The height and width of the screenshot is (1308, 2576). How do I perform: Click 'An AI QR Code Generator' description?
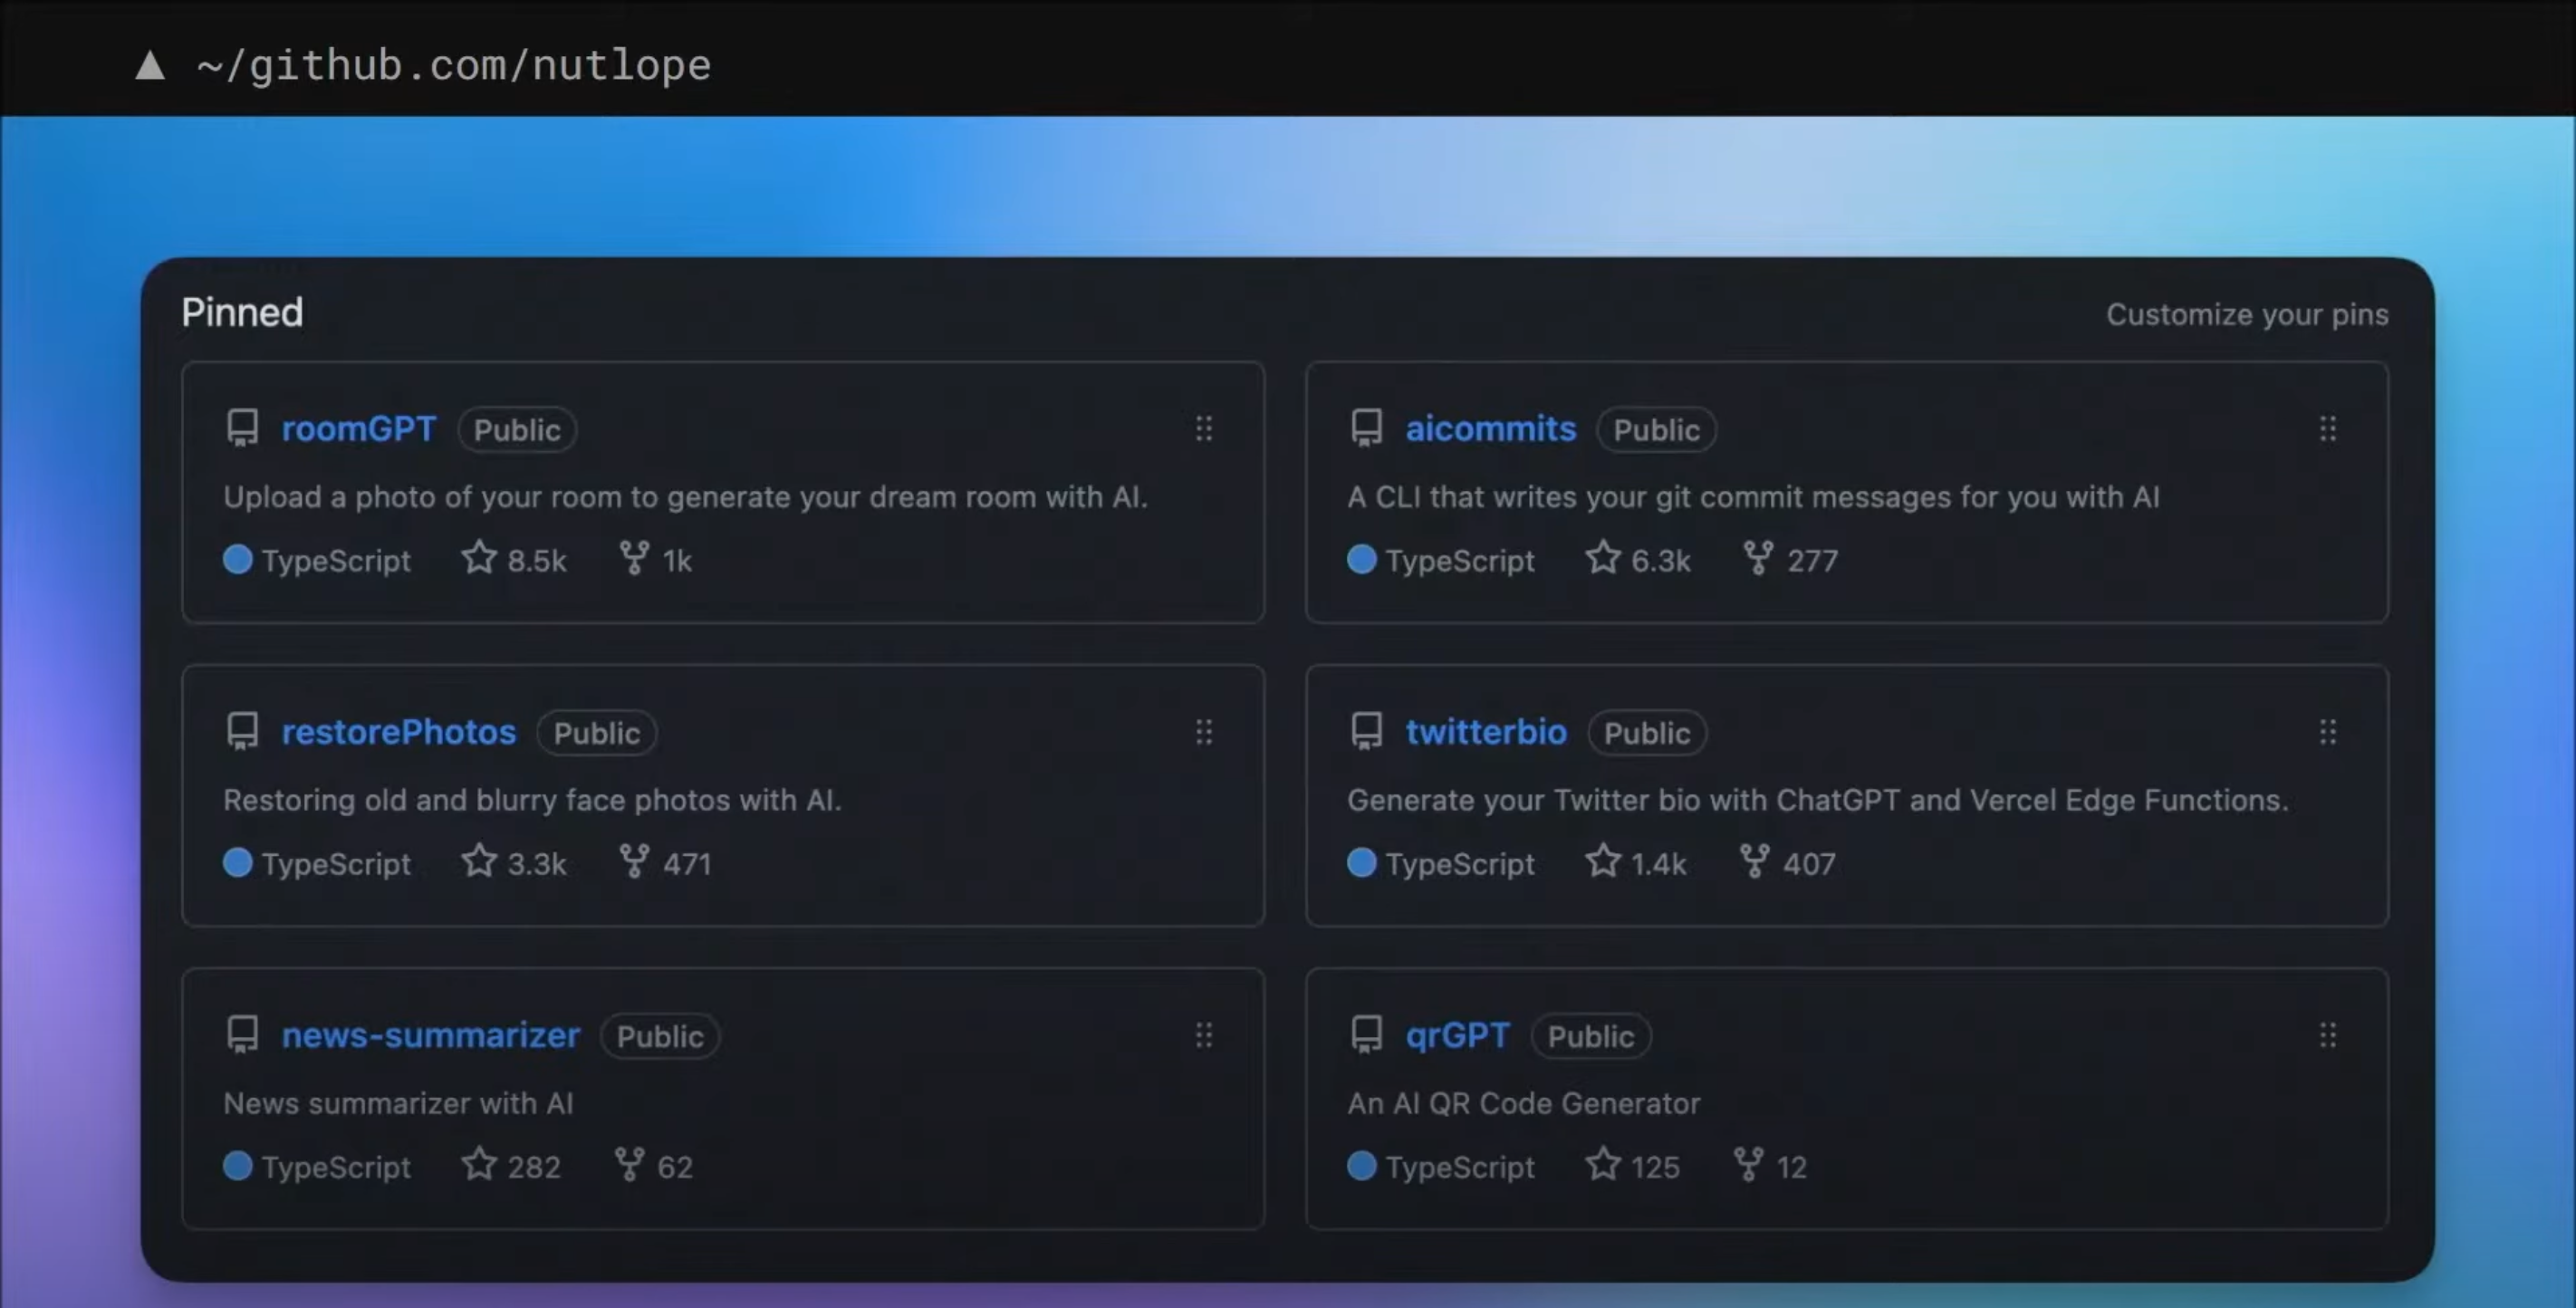[1523, 1103]
